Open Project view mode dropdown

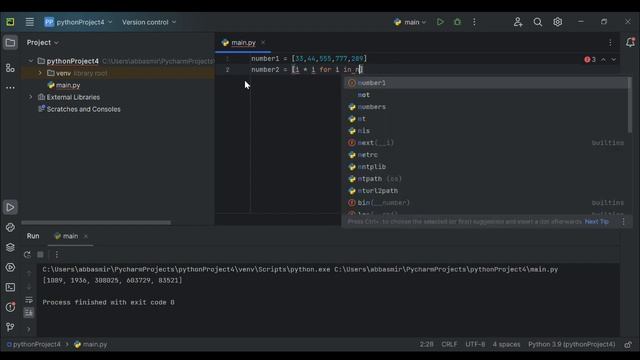point(42,42)
